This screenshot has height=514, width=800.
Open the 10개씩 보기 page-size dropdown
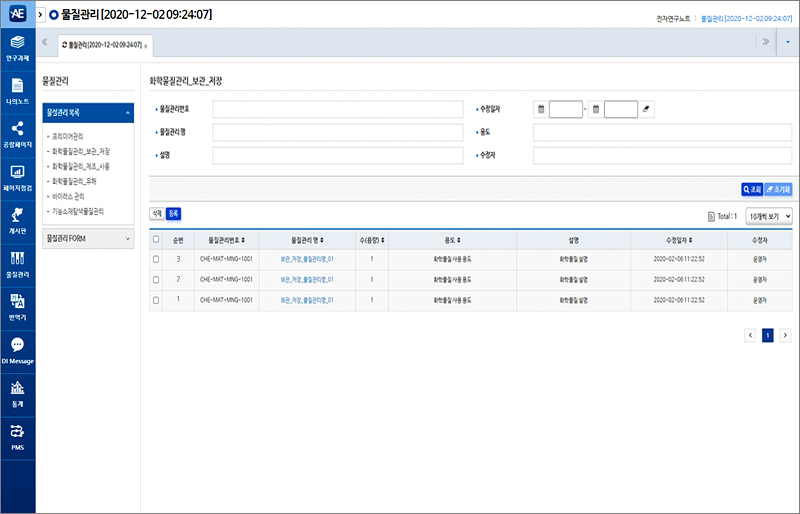coord(769,215)
